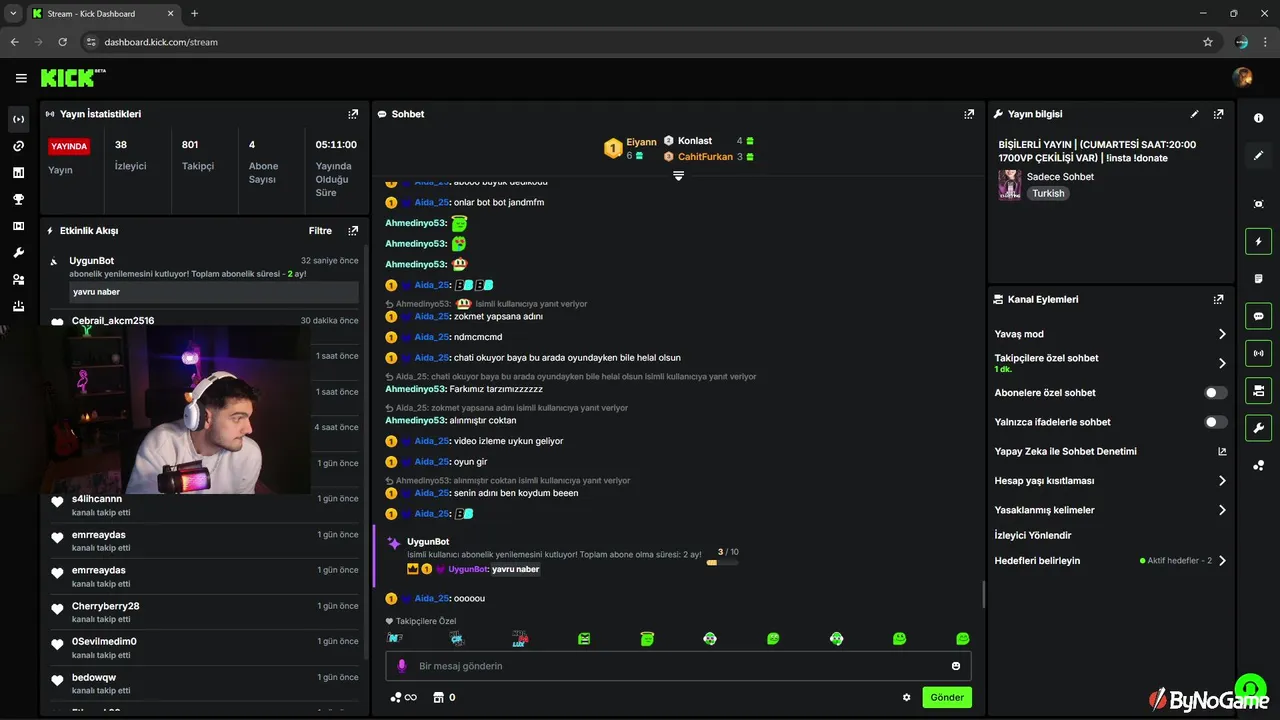This screenshot has width=1280, height=720.
Task: Pop out the Sohbet chat panel
Action: [x=969, y=115]
